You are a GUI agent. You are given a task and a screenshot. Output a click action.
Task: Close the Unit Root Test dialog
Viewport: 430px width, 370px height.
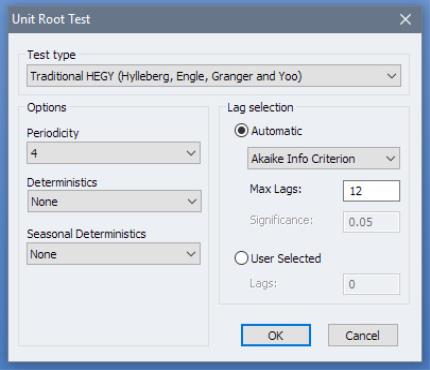coord(405,19)
